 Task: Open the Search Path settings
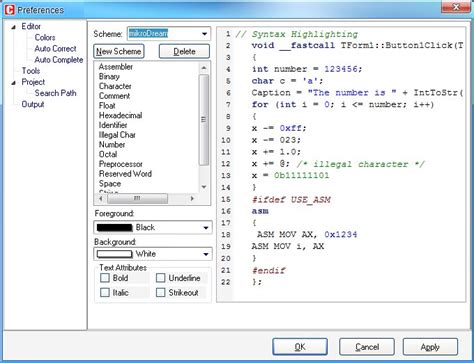pos(55,93)
